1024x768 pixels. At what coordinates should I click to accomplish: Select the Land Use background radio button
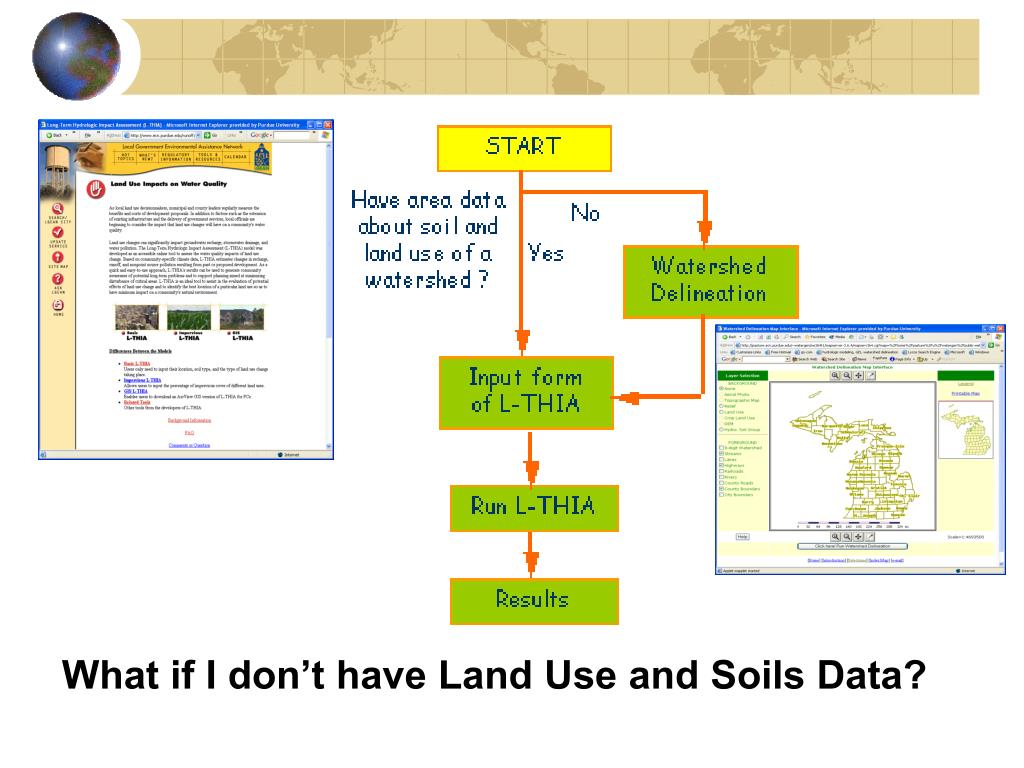click(x=722, y=412)
